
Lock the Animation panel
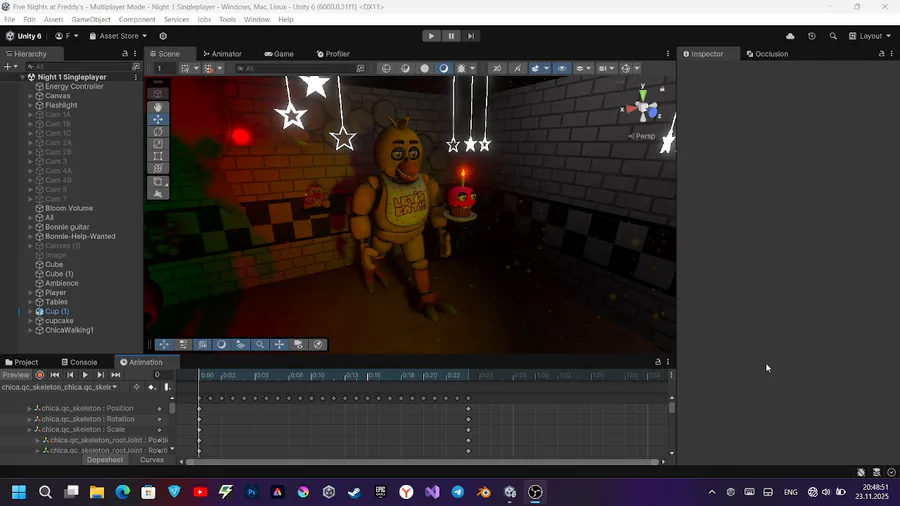658,362
